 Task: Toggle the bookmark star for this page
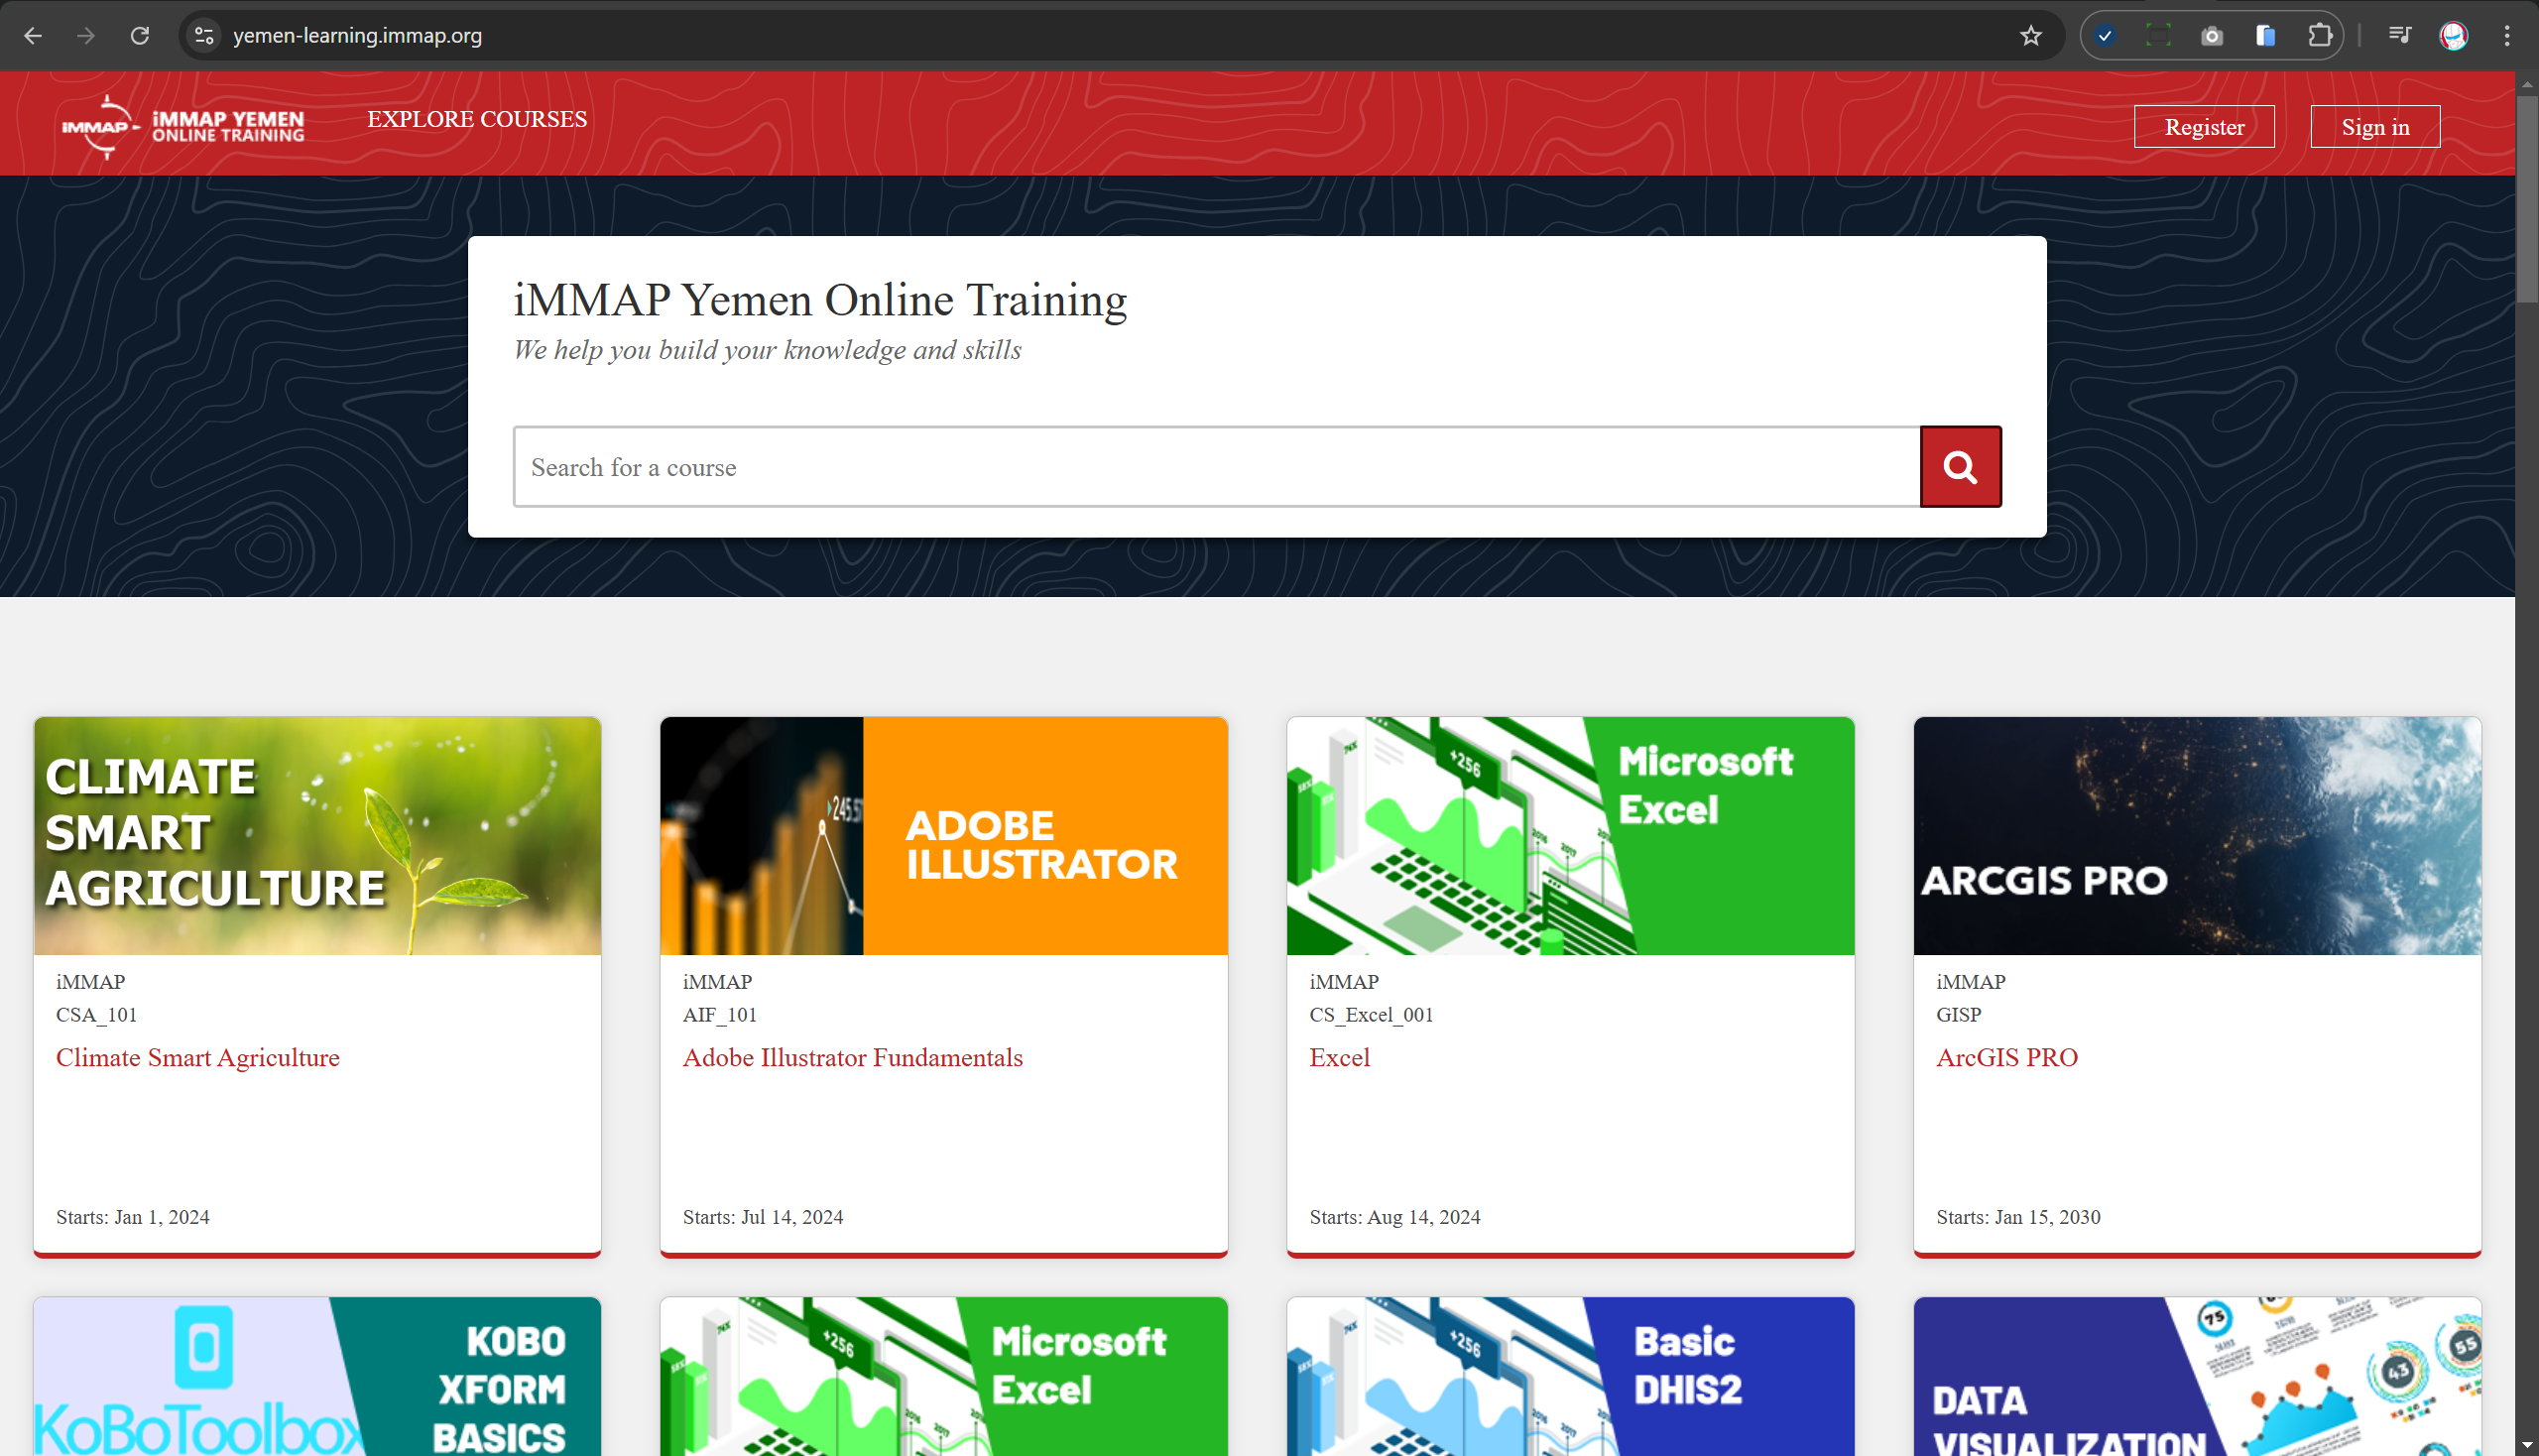(2030, 35)
